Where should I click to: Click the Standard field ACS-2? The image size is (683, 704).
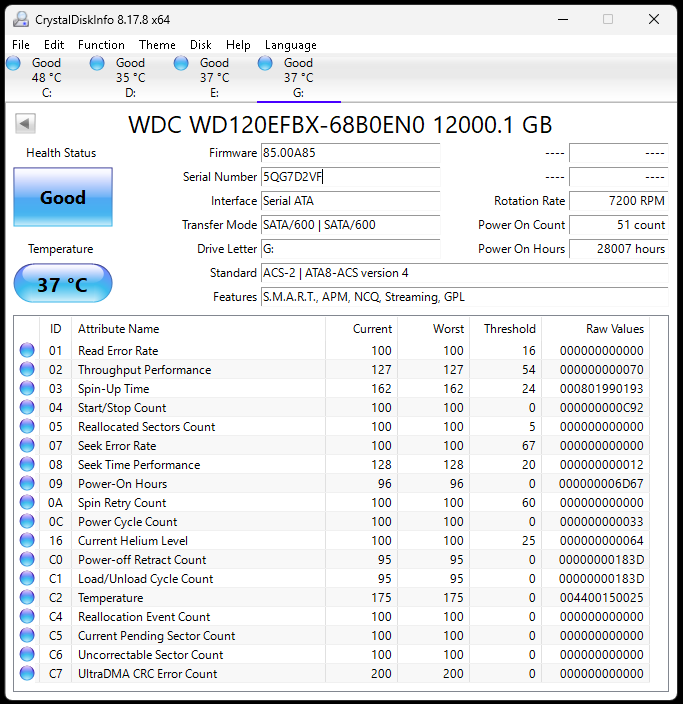coord(464,273)
